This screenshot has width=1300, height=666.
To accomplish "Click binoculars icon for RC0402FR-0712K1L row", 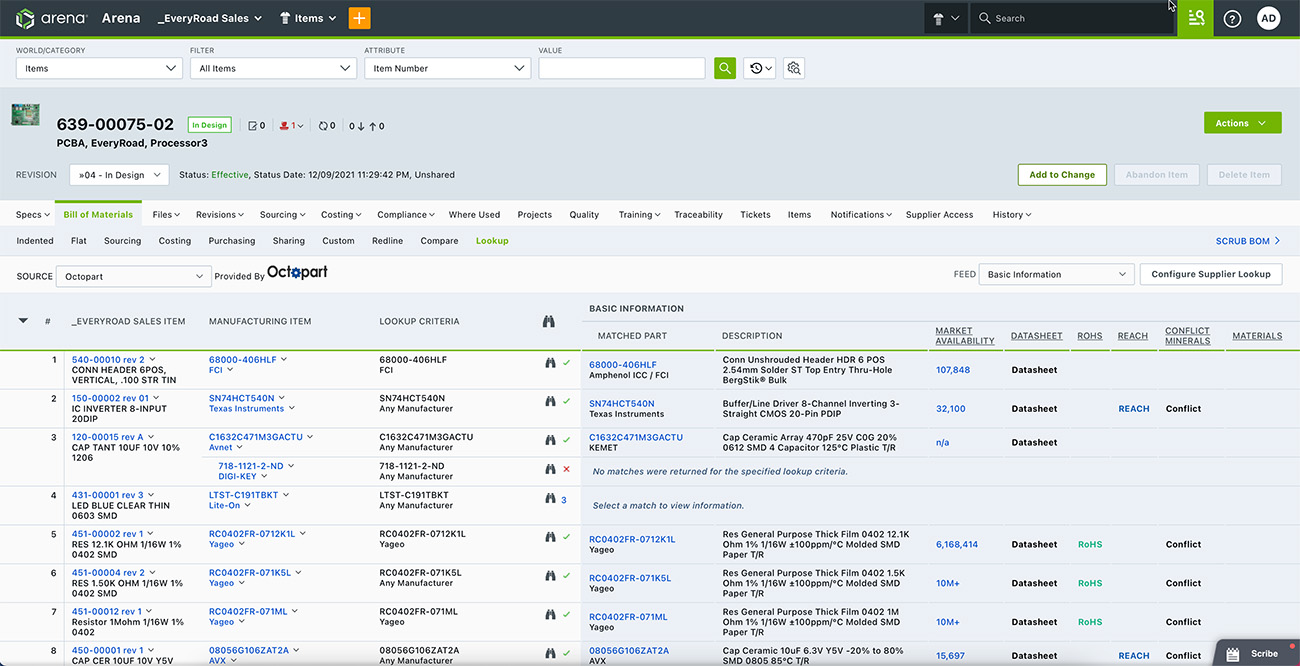I will click(550, 537).
